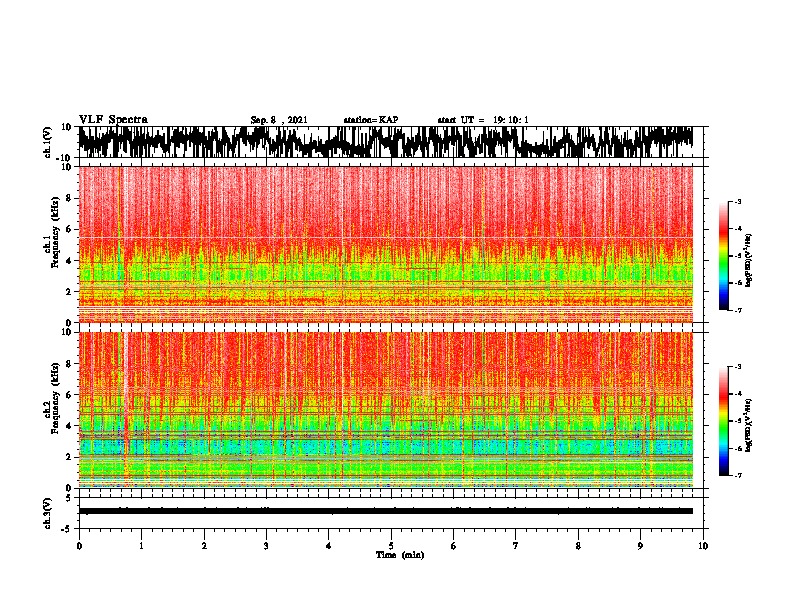This screenshot has height=612, width=792.
Task: Click the ch.2 spectrogram color bar
Action: [x=723, y=421]
